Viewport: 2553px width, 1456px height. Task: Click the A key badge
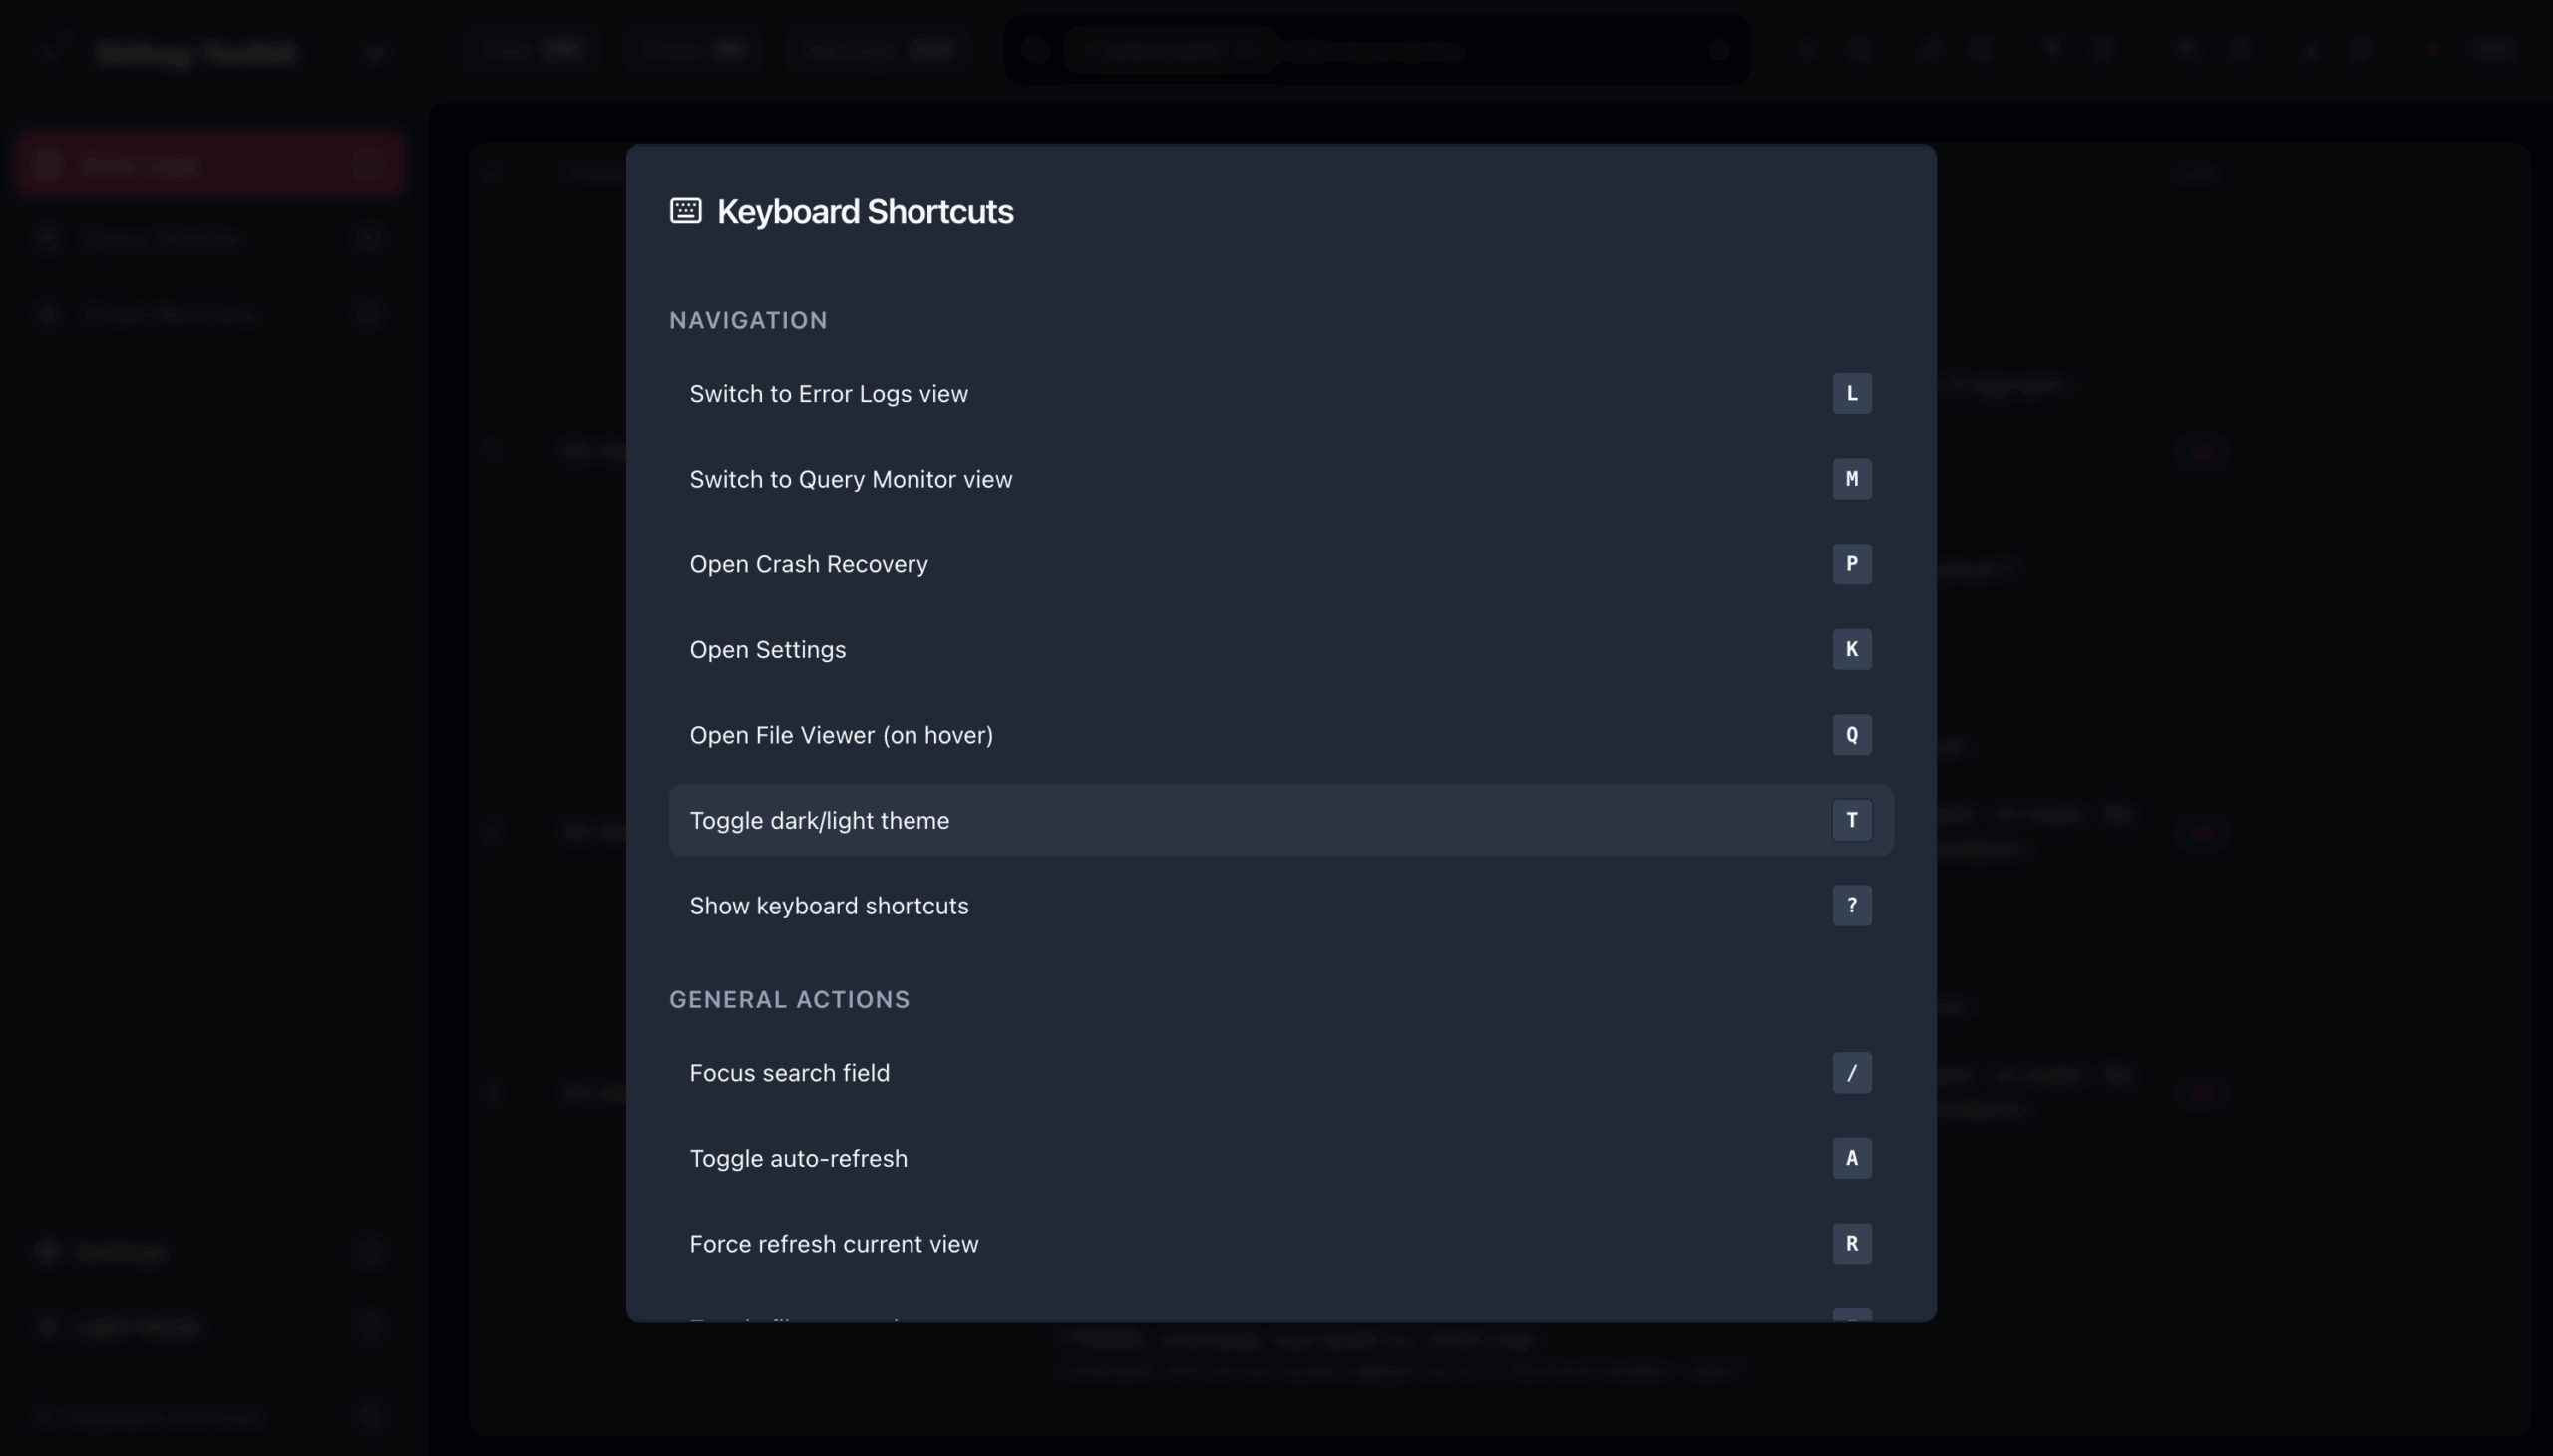point(1851,1158)
